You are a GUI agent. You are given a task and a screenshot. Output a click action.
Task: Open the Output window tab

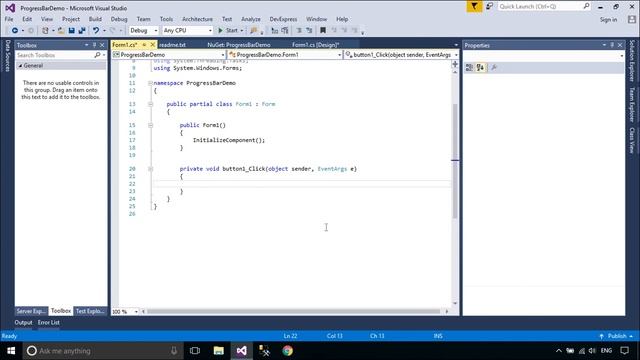click(x=23, y=322)
